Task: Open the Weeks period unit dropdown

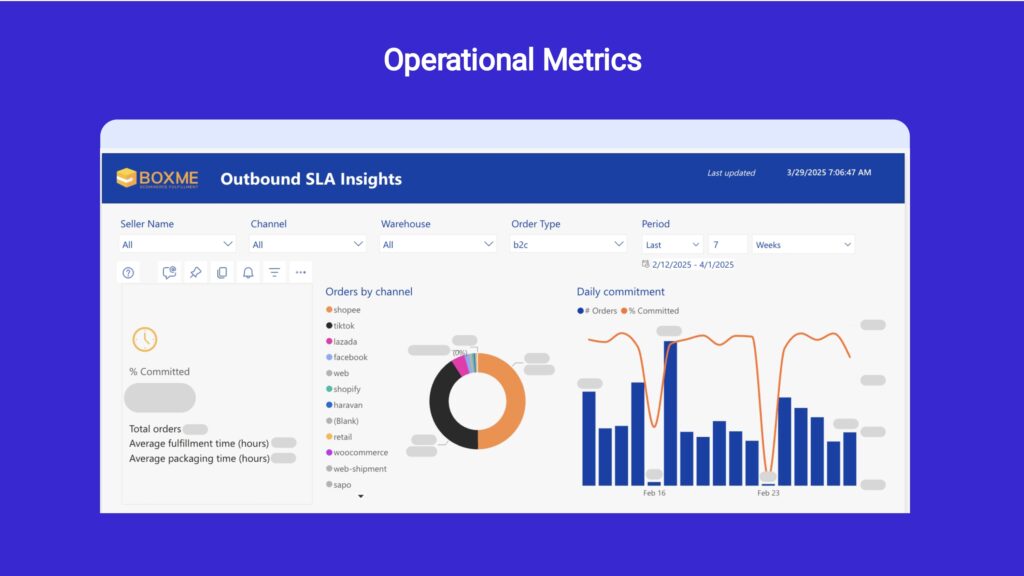Action: click(x=803, y=244)
